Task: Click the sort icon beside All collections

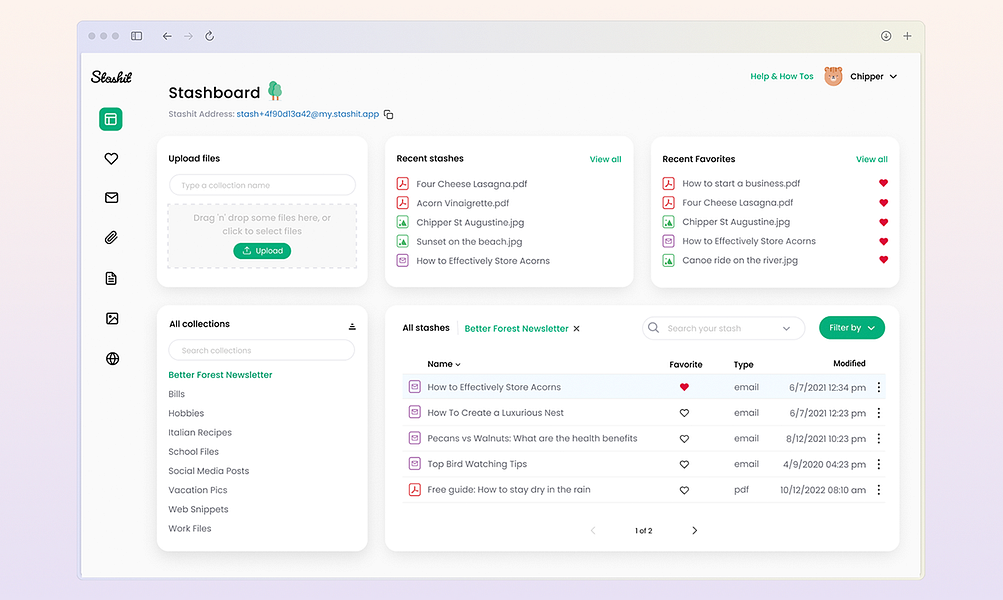Action: pos(352,326)
